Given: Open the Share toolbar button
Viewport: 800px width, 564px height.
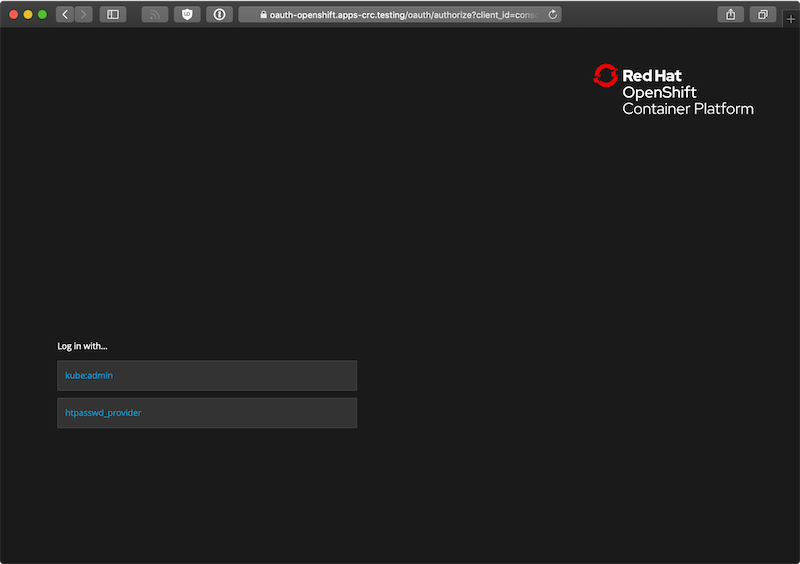Looking at the screenshot, I should tap(731, 14).
